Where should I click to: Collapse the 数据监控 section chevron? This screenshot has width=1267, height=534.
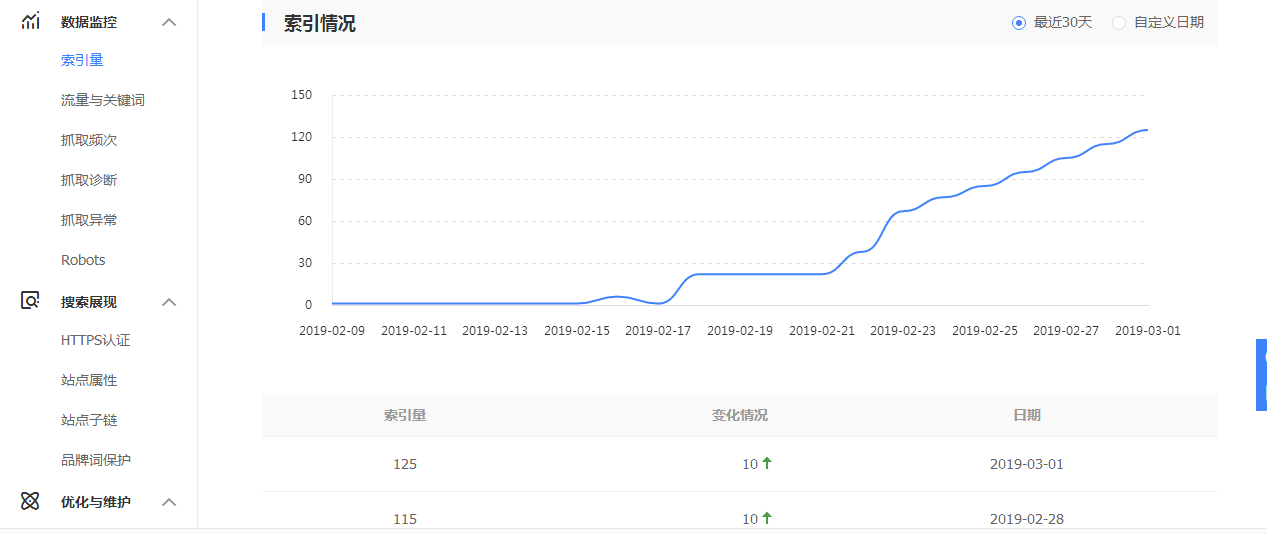click(x=169, y=22)
